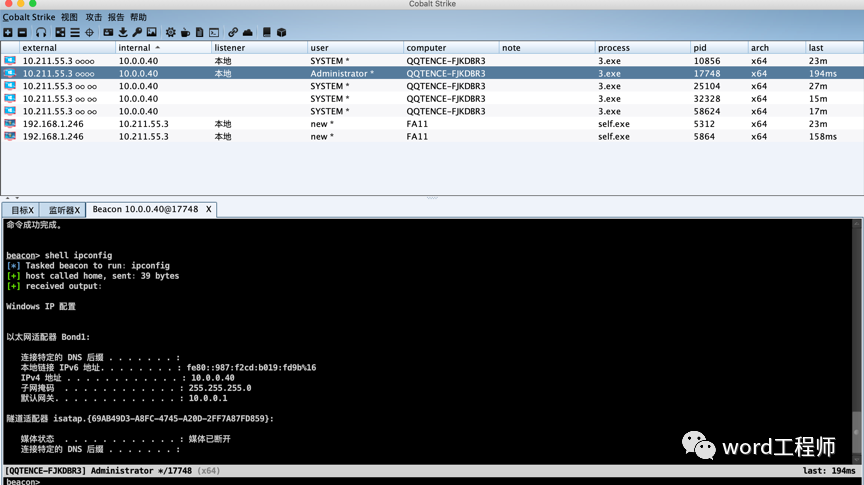This screenshot has width=864, height=485.
Task: Click the beacon icon in the pid 25104 row
Action: (10, 86)
